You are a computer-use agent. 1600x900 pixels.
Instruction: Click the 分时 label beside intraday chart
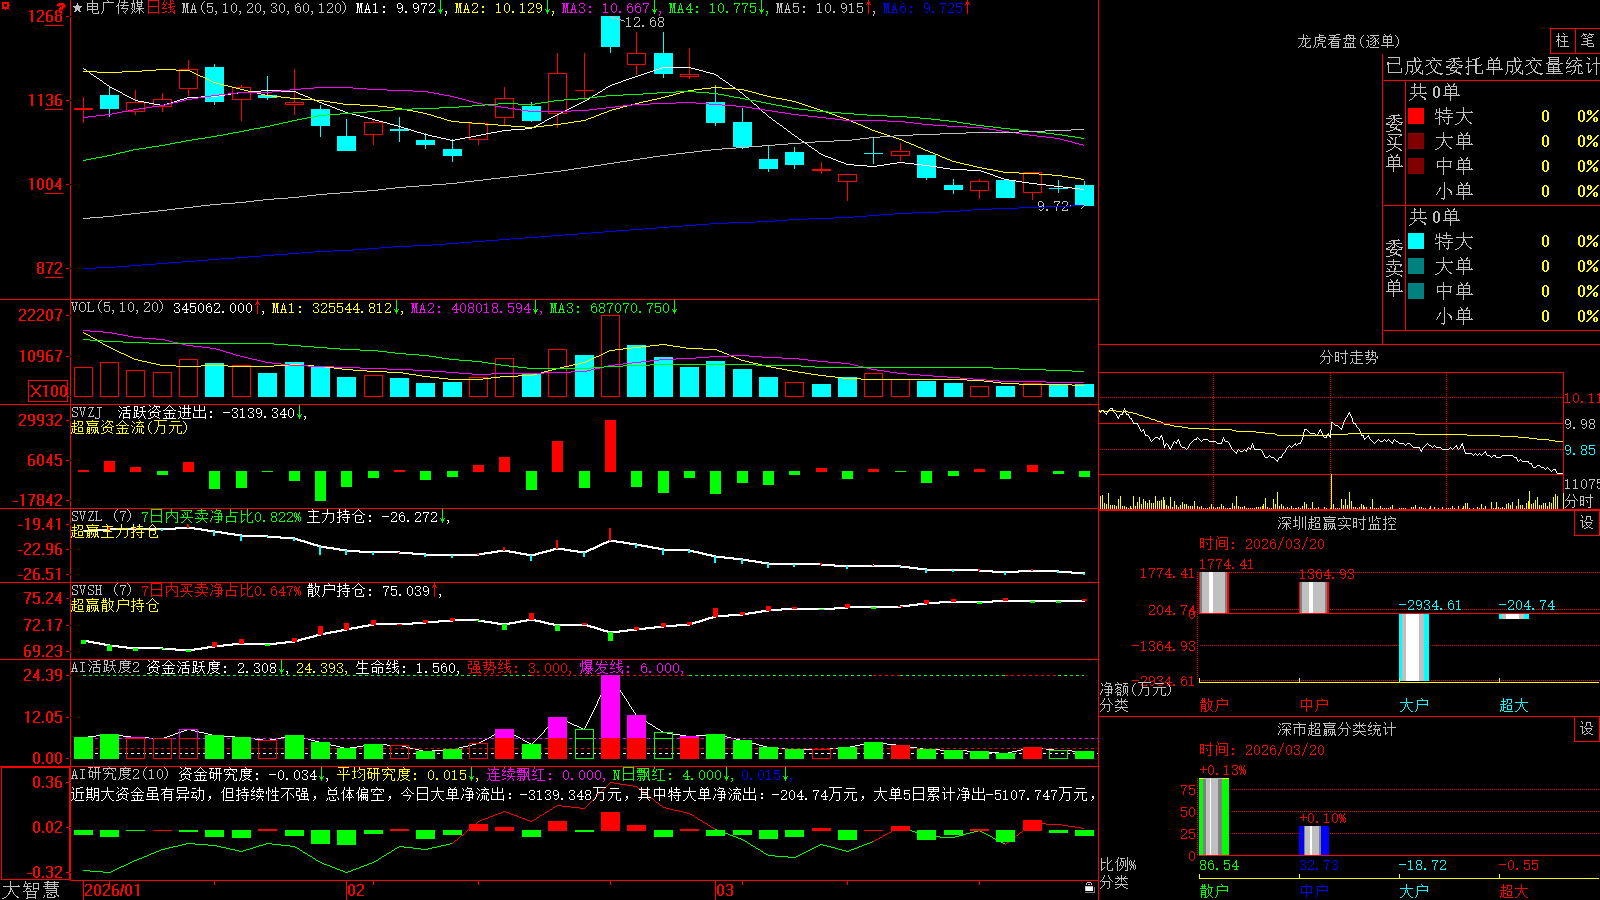1579,501
